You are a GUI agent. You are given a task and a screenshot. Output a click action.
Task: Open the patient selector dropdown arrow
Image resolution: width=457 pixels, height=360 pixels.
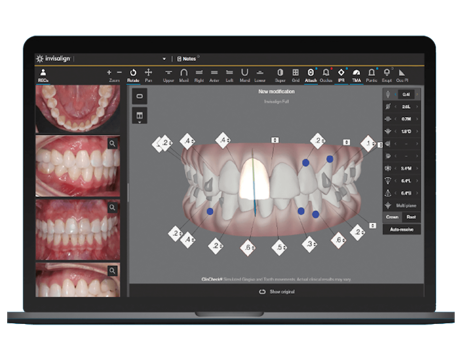(x=164, y=59)
